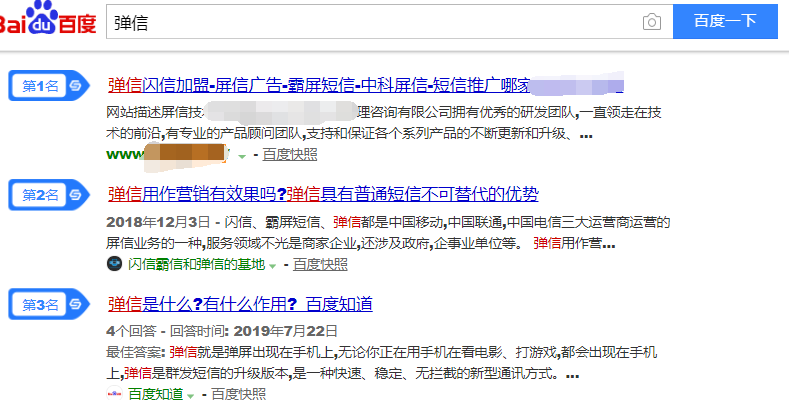Screen dimensions: 789x400
Task: Expand dropdown arrow beside 百度知道 source
Action: [190, 395]
